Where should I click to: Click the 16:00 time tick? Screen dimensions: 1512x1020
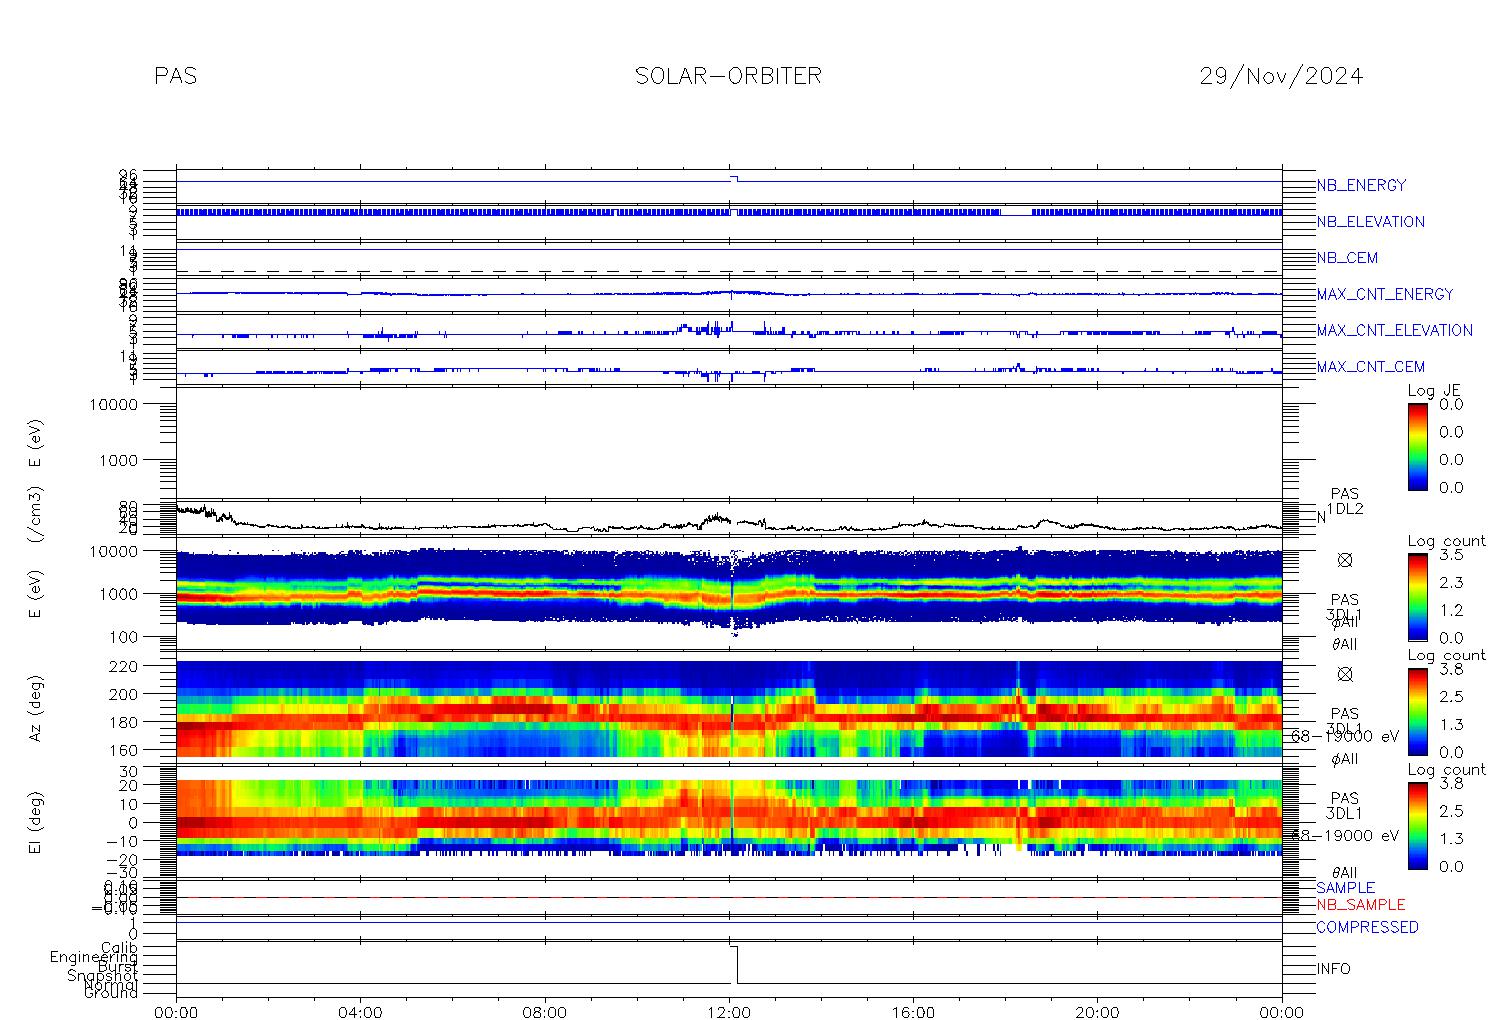pyautogui.click(x=913, y=1012)
